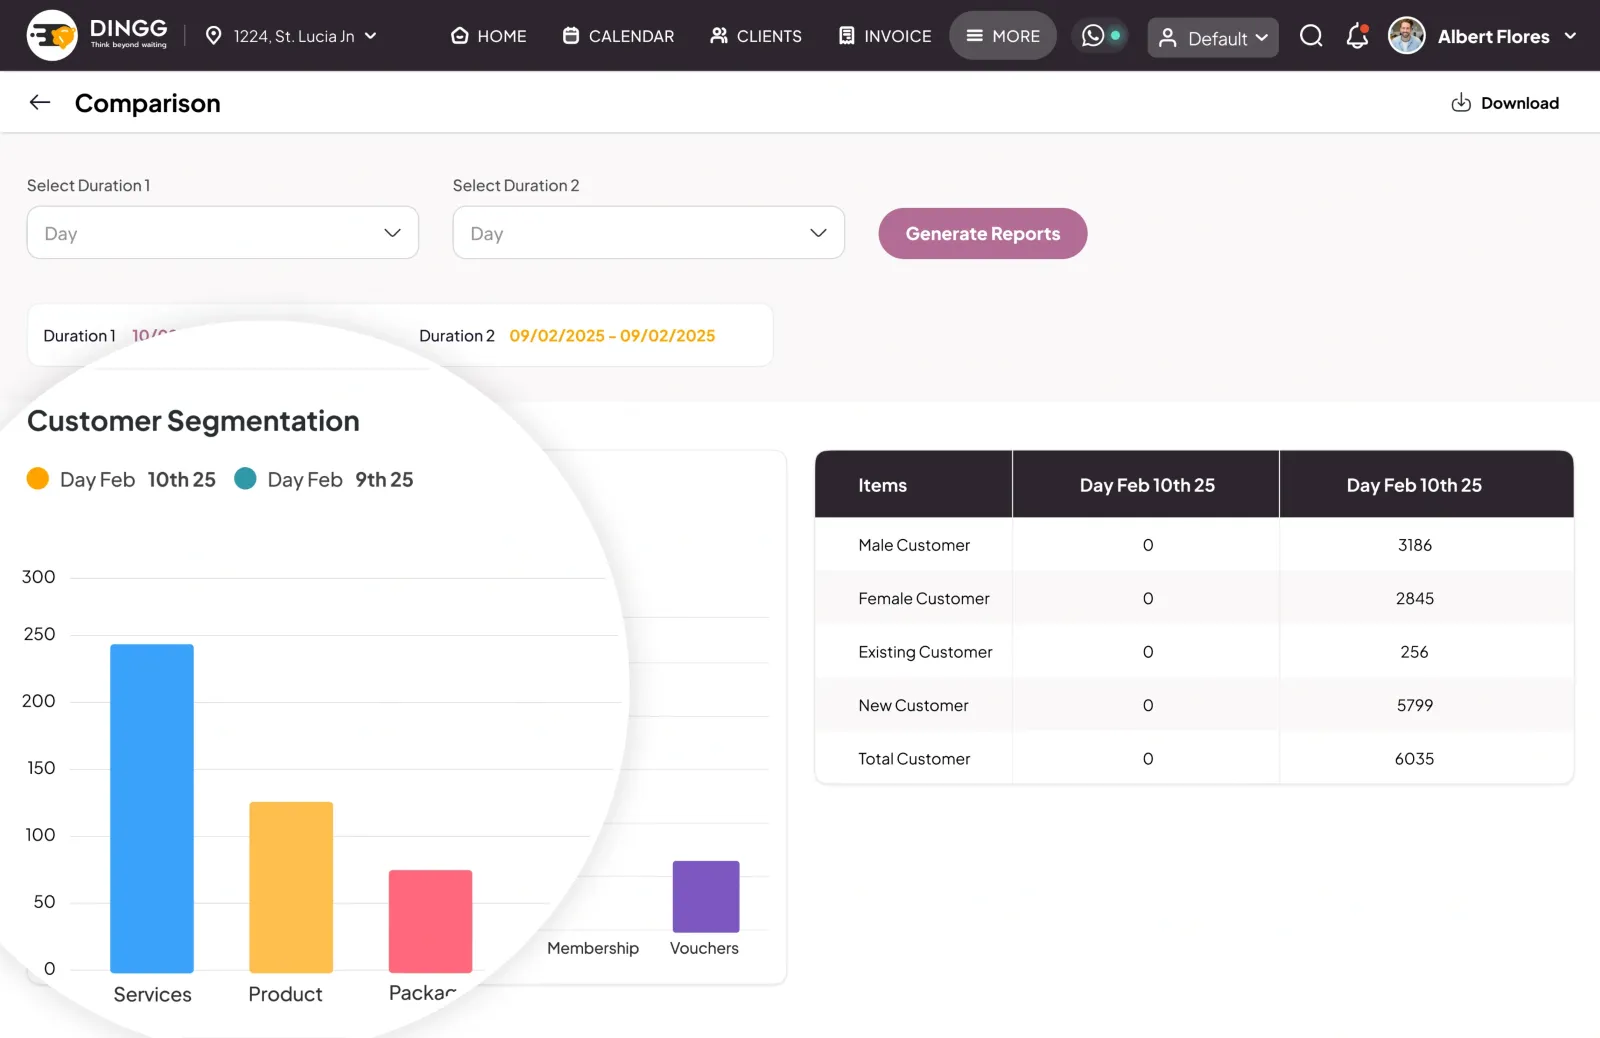Open the search magnifier icon
This screenshot has height=1038, width=1600.
1311,36
